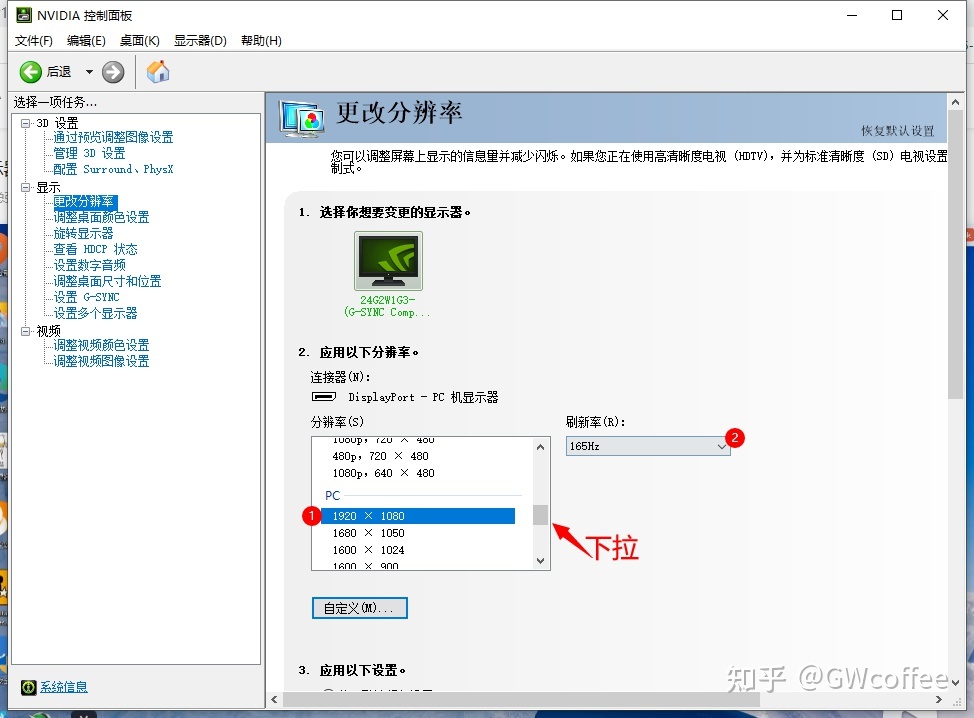Click the DisplayPort connector icon
This screenshot has width=974, height=718.
click(x=324, y=397)
